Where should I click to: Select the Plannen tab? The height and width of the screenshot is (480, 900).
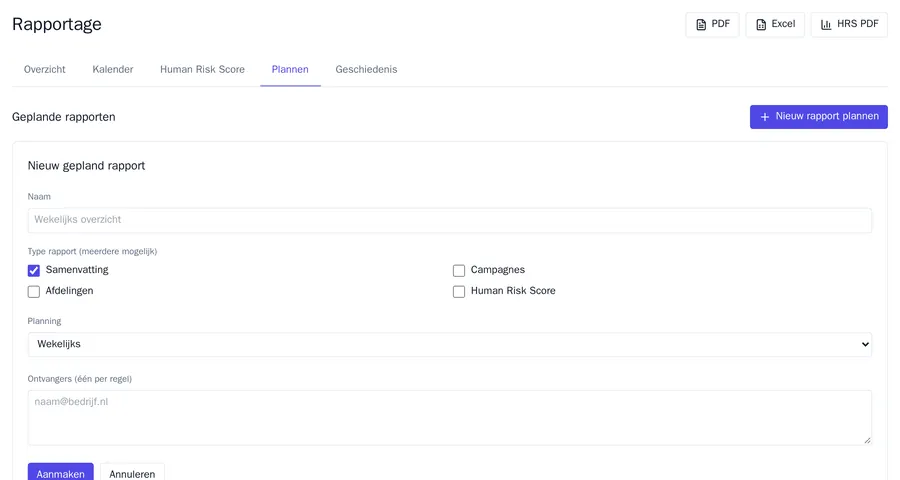(x=290, y=69)
